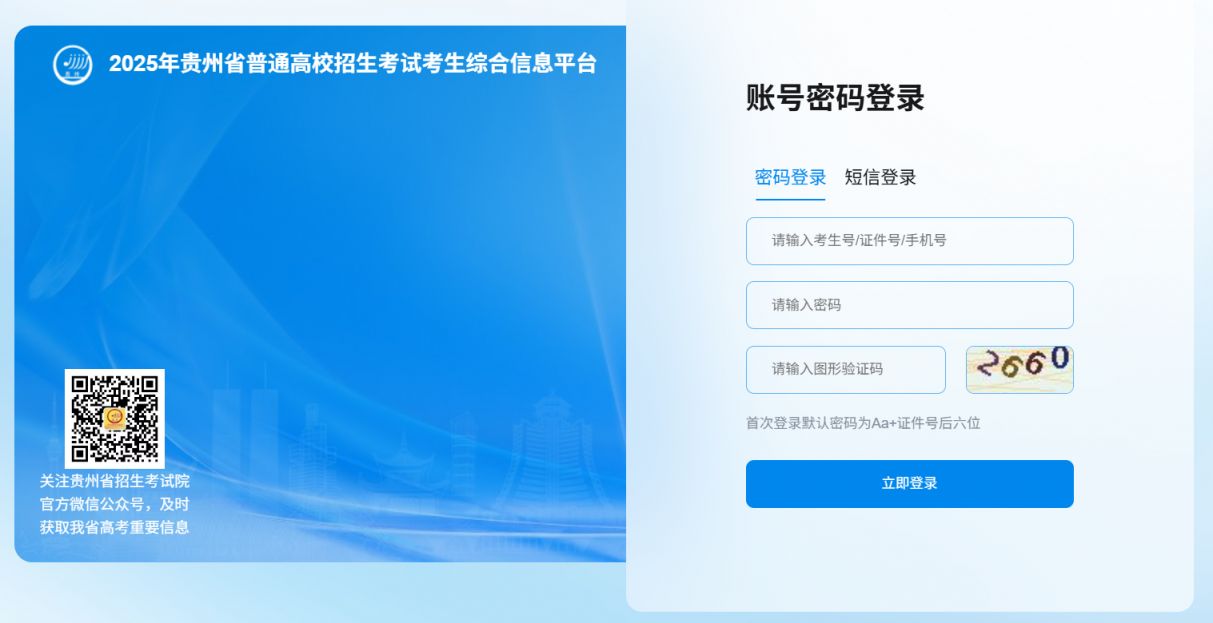This screenshot has height=623, width=1213.
Task: Click the 账号密码登录 heading
Action: 835,98
